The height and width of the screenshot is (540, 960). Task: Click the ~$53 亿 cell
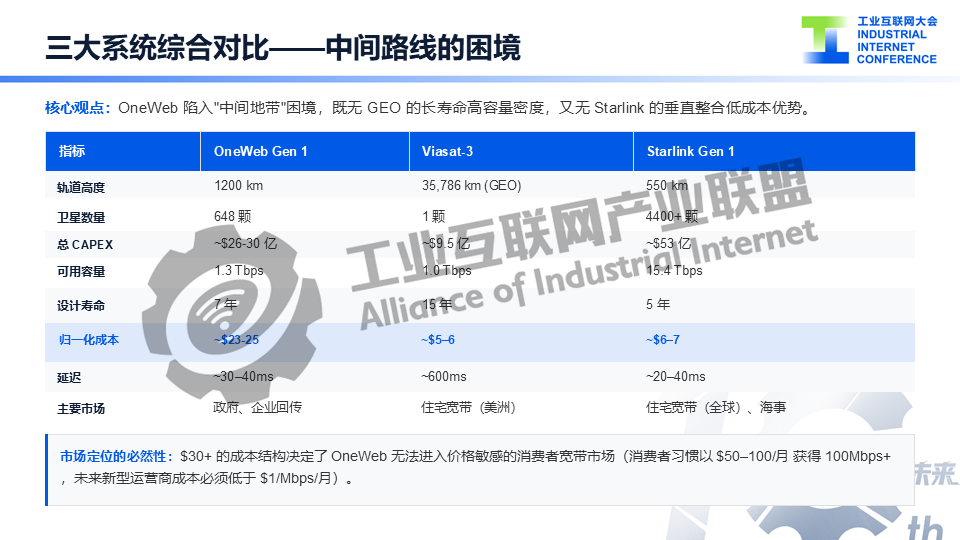pyautogui.click(x=669, y=243)
